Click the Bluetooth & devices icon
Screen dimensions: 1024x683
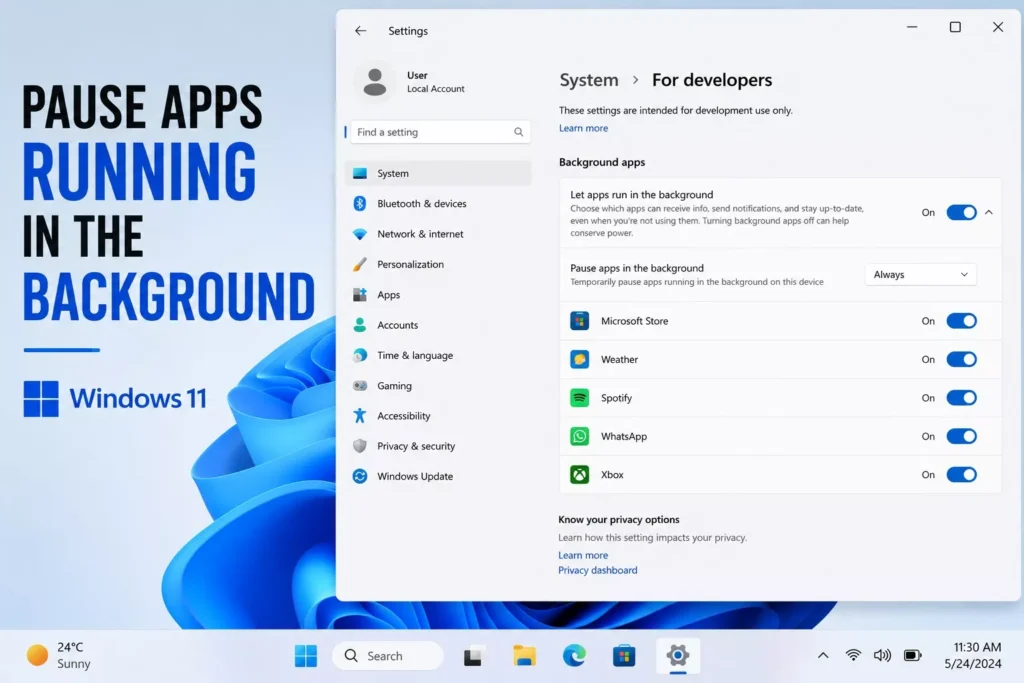tap(360, 204)
